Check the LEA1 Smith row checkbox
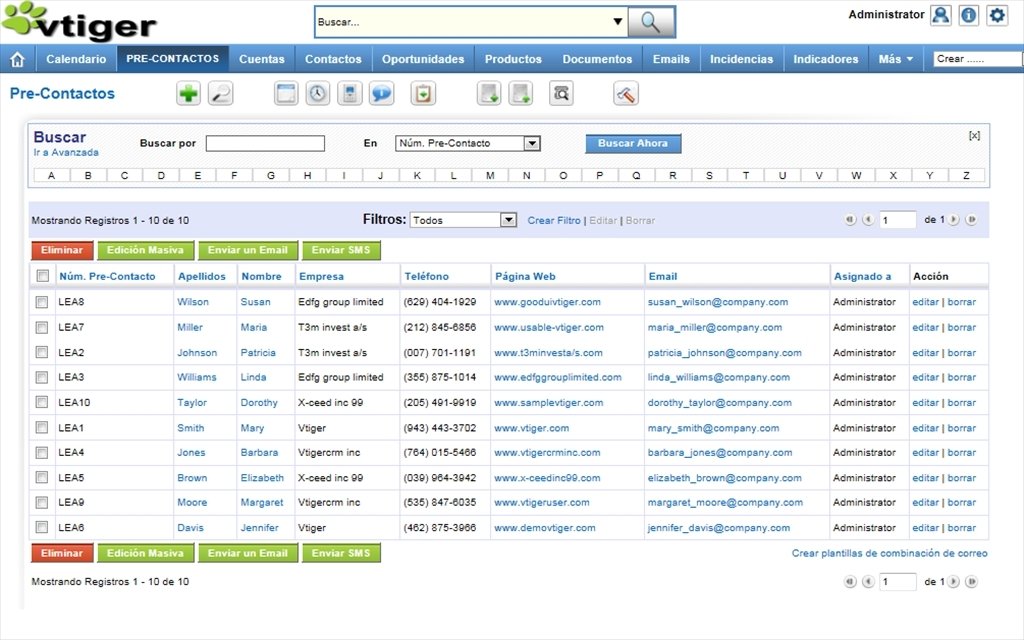This screenshot has width=1024, height=640. coord(42,427)
